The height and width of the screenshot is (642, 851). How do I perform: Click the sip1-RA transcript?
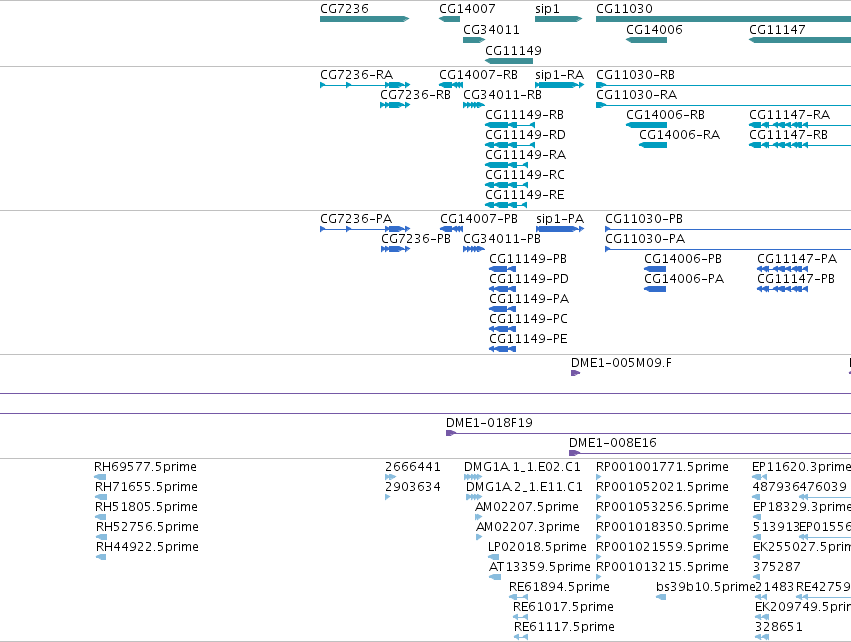point(560,85)
